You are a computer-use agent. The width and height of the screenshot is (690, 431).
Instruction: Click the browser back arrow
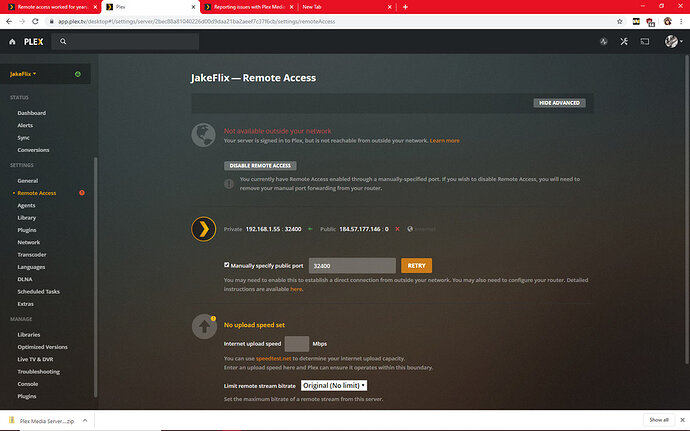(9, 21)
